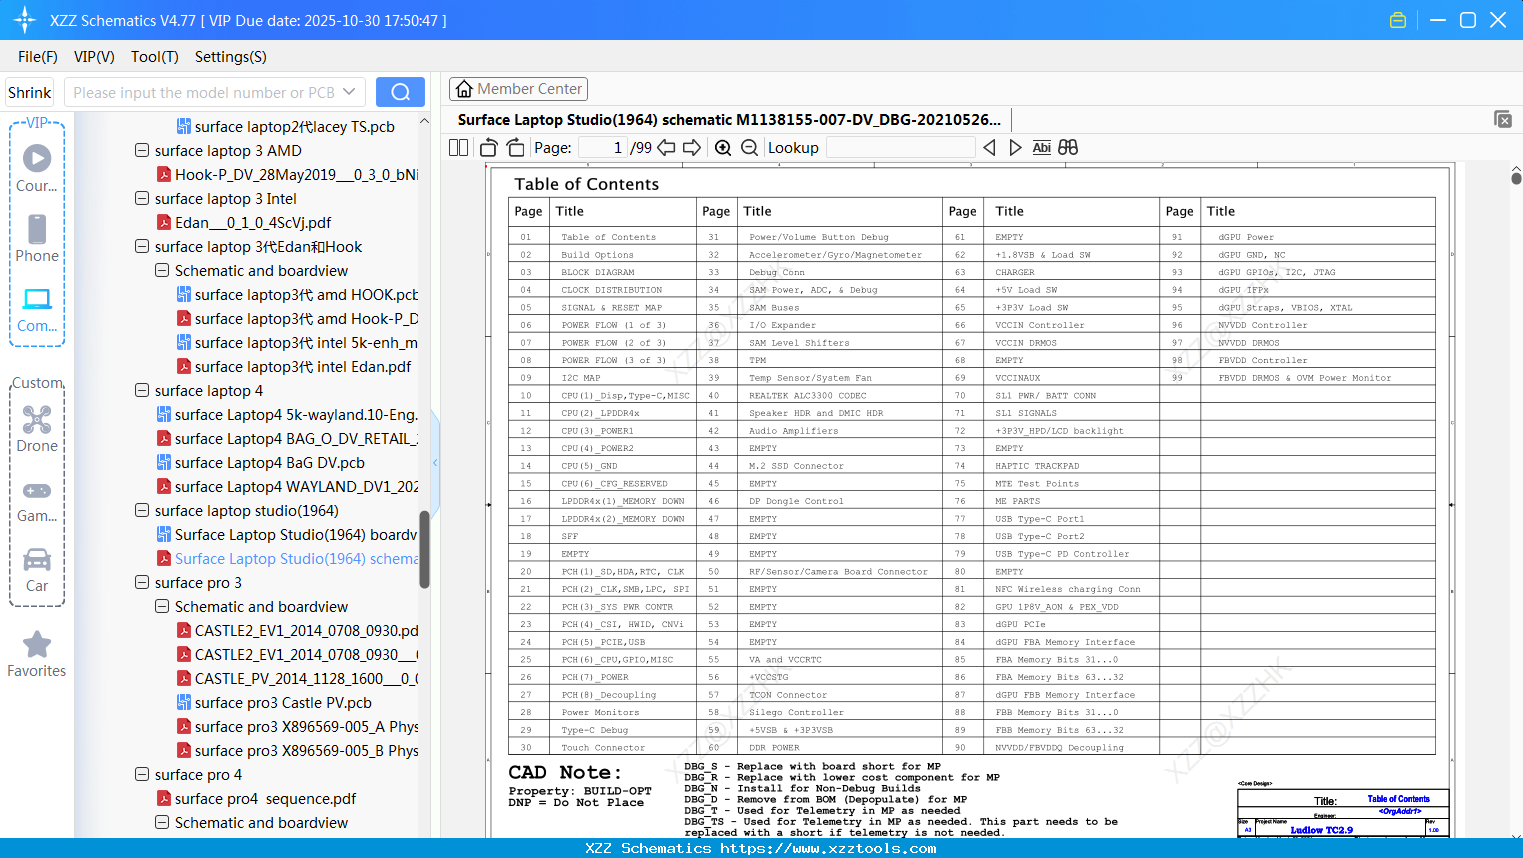Click the document viewer scrollbar thumb
1523x858 pixels.
click(x=1516, y=179)
